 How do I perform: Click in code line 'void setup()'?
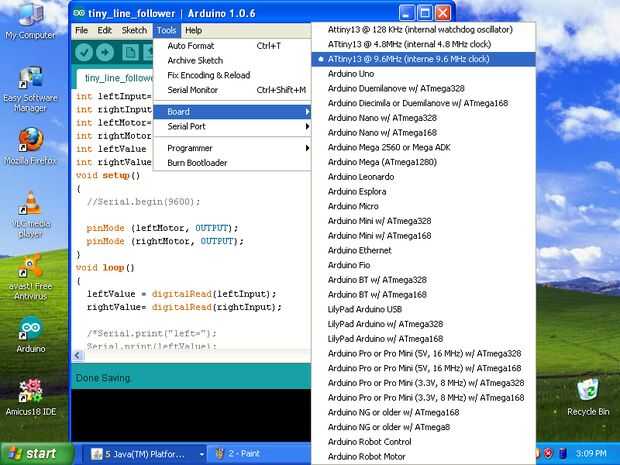click(108, 176)
